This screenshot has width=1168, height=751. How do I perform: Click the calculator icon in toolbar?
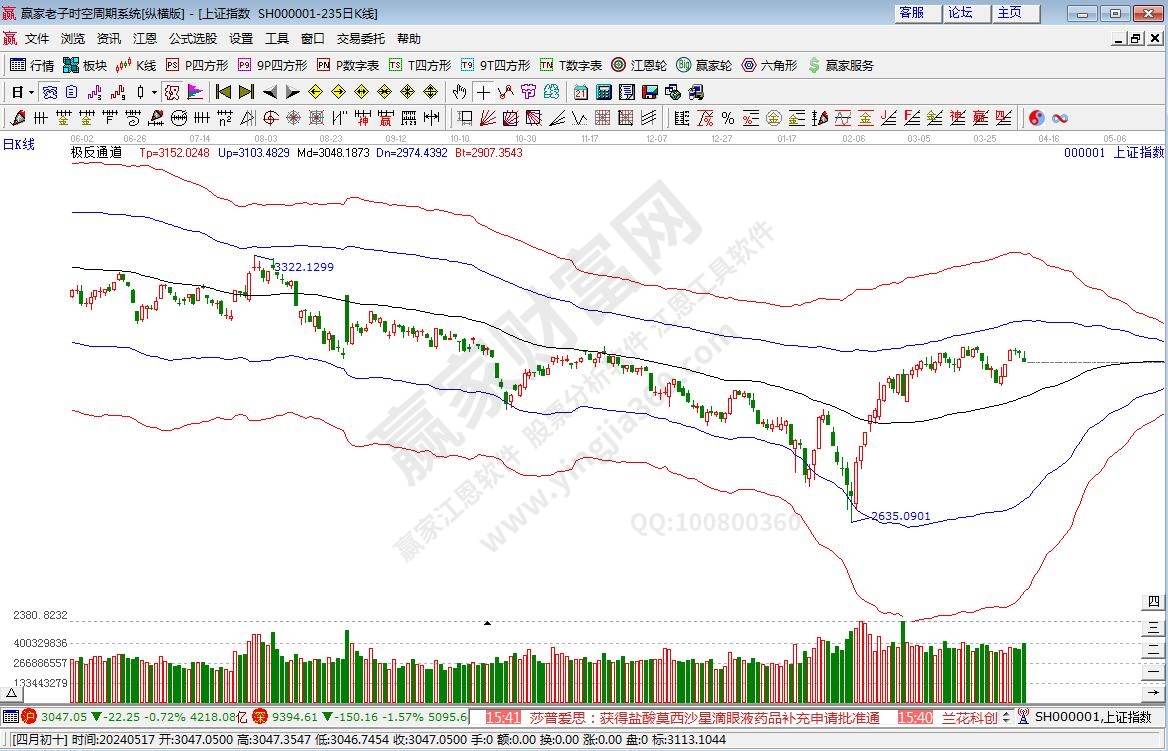click(x=603, y=92)
